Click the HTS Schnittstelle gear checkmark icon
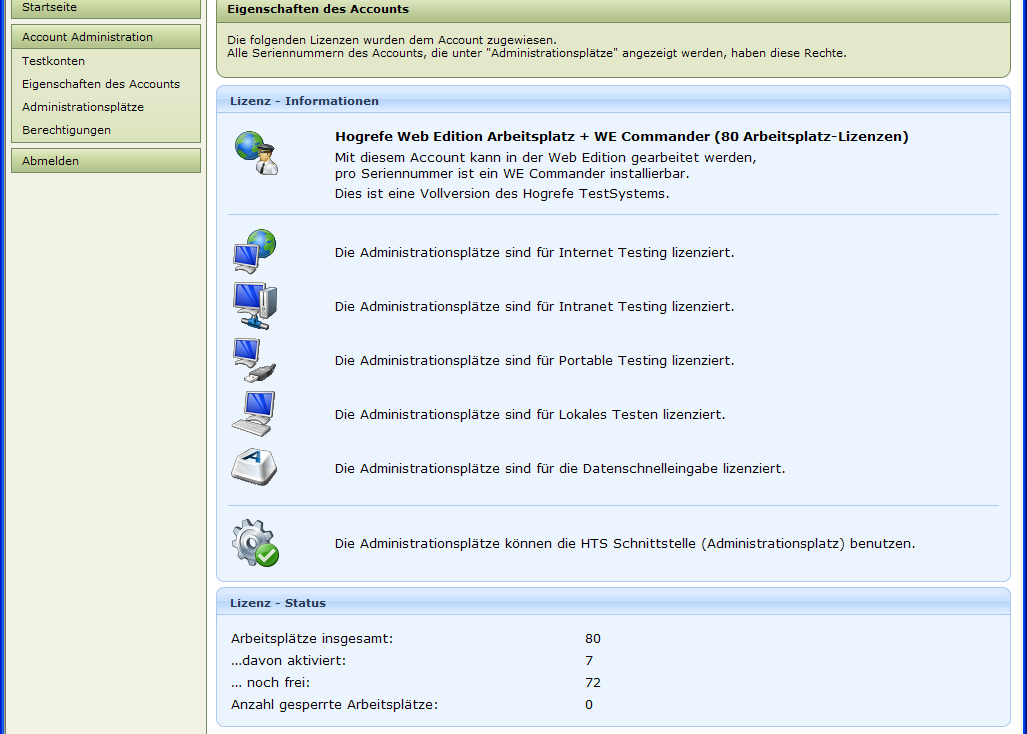Screen dimensions: 1027x734 pos(255,544)
